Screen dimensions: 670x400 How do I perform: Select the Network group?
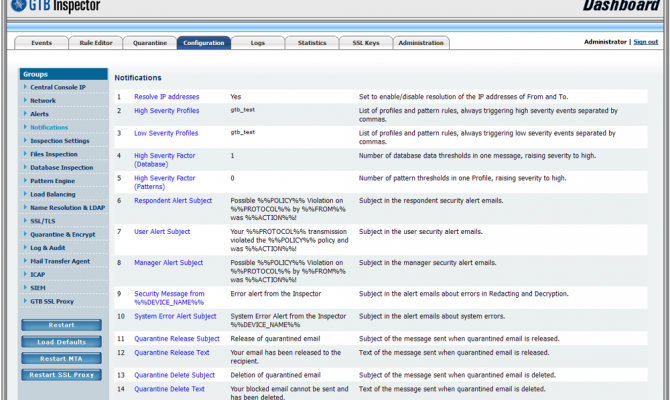43,100
